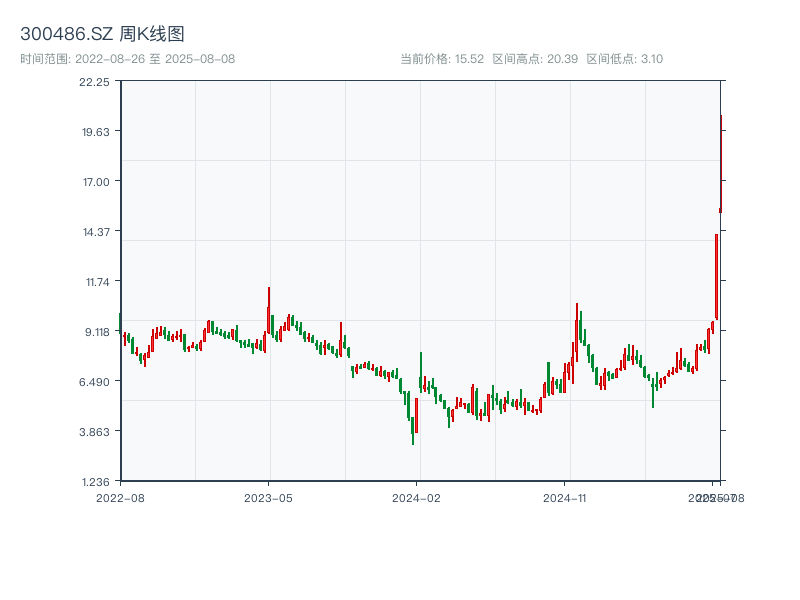Click the 区间低点 3.10 label
Viewport: 800px width, 600px height.
point(624,59)
